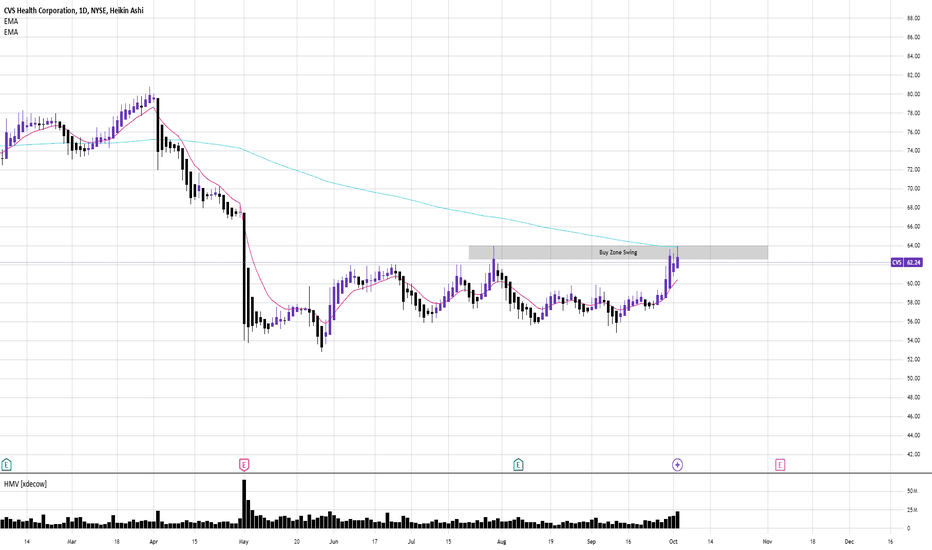Click the 25M volume axis label

[x=912, y=510]
